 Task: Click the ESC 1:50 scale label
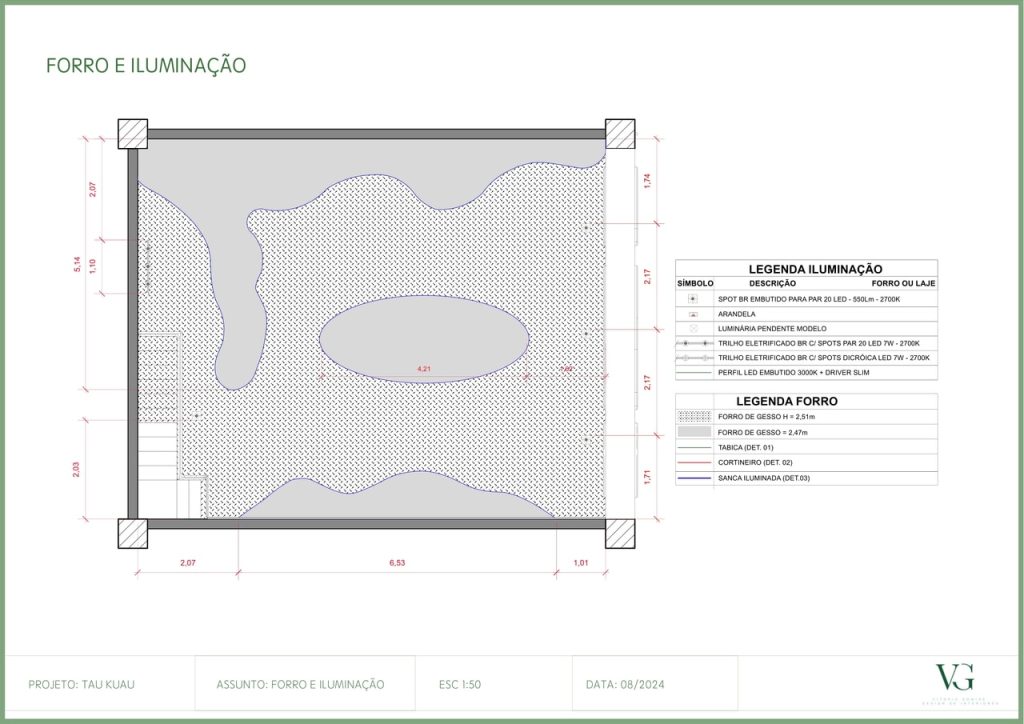461,684
